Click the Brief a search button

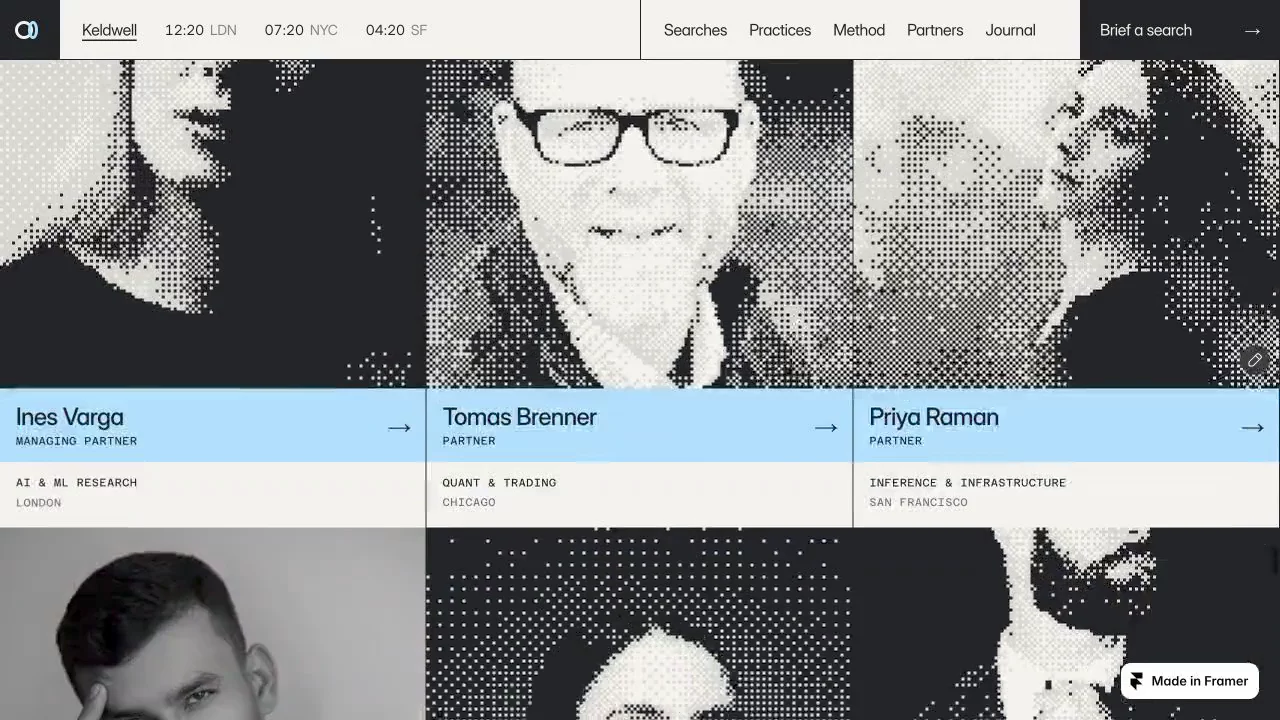(1180, 30)
